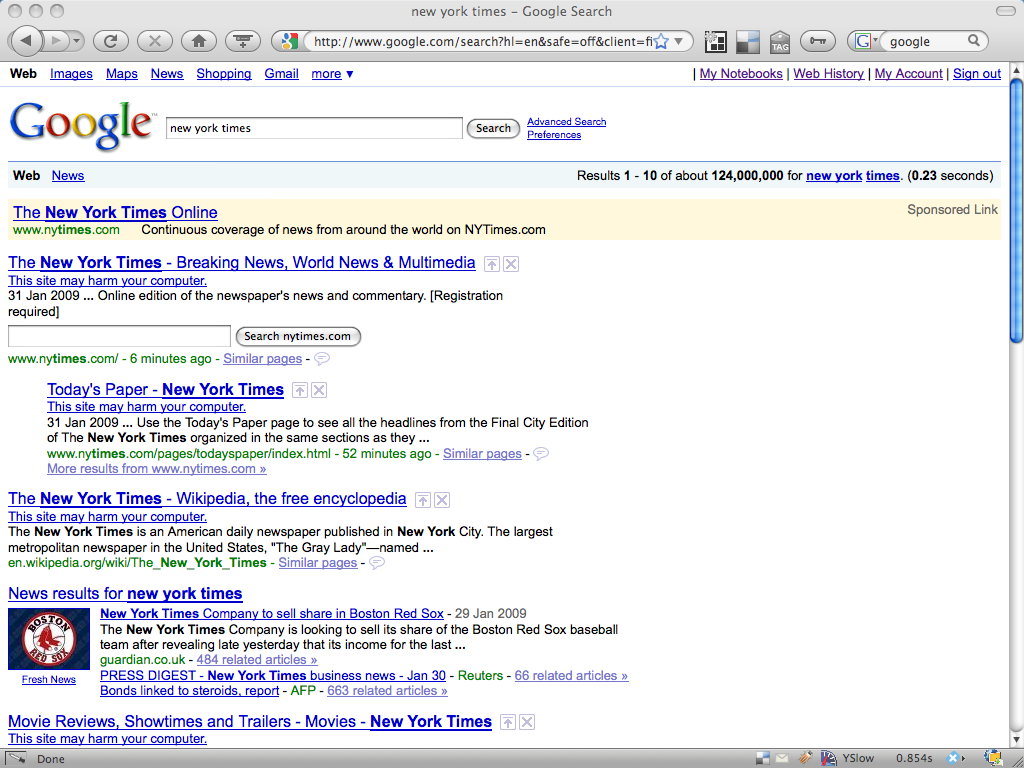Click comment bubble icon for Today's Paper result
Image resolution: width=1024 pixels, height=768 pixels.
(541, 453)
